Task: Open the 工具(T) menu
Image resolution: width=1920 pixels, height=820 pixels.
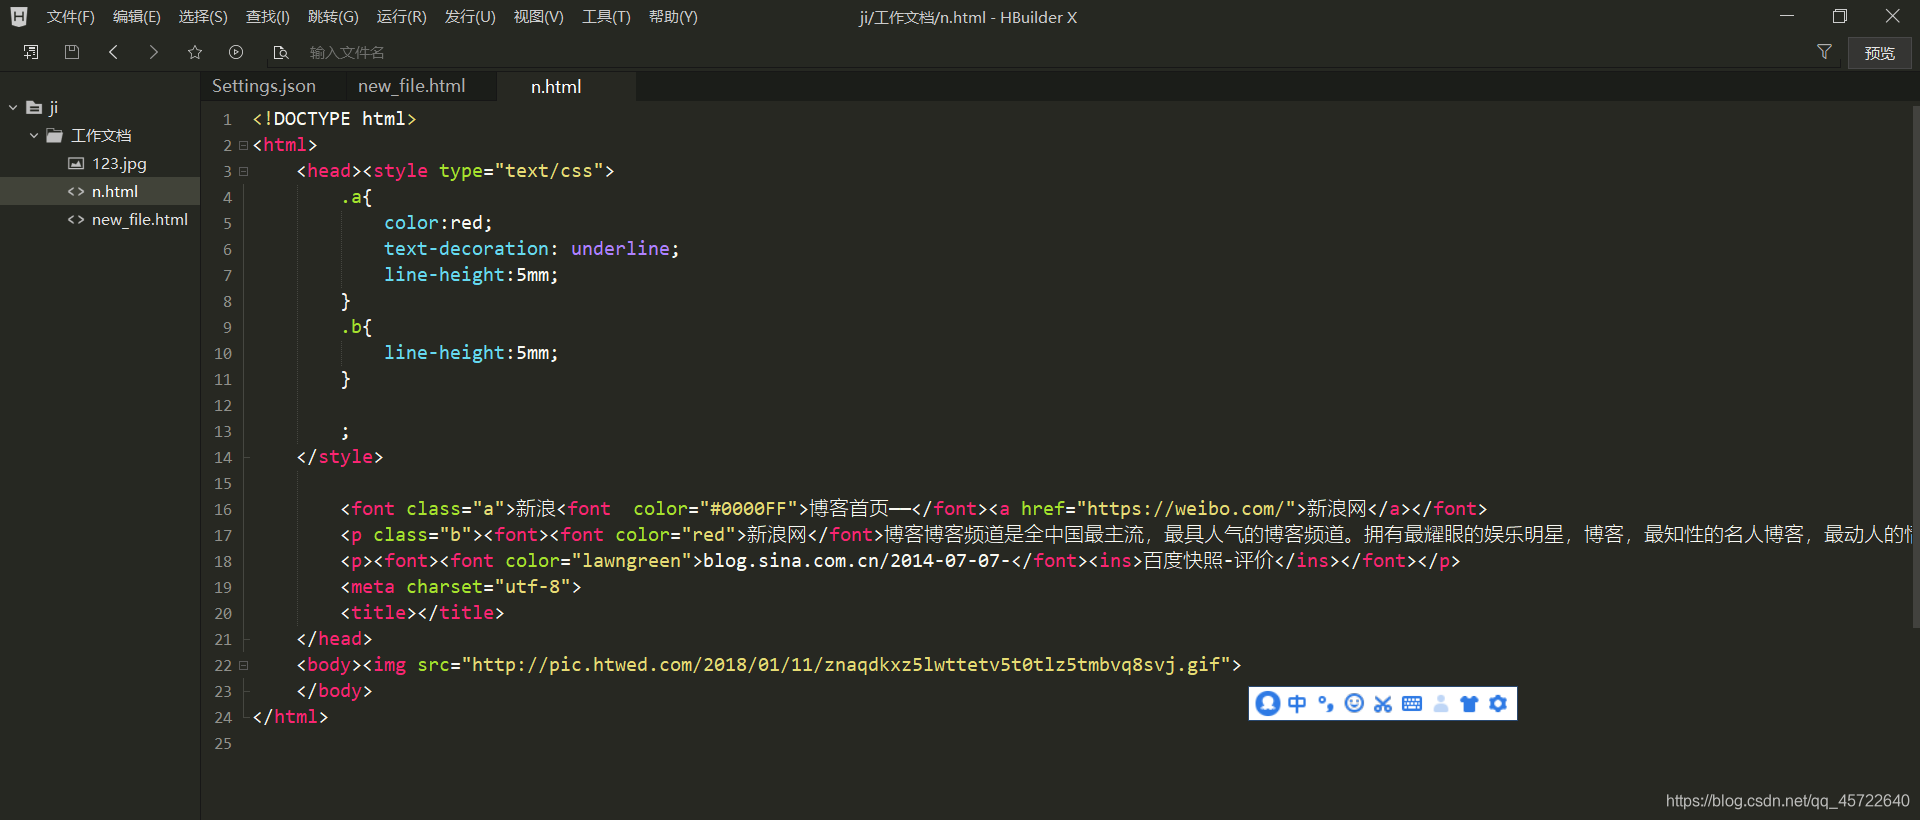Action: pyautogui.click(x=606, y=17)
